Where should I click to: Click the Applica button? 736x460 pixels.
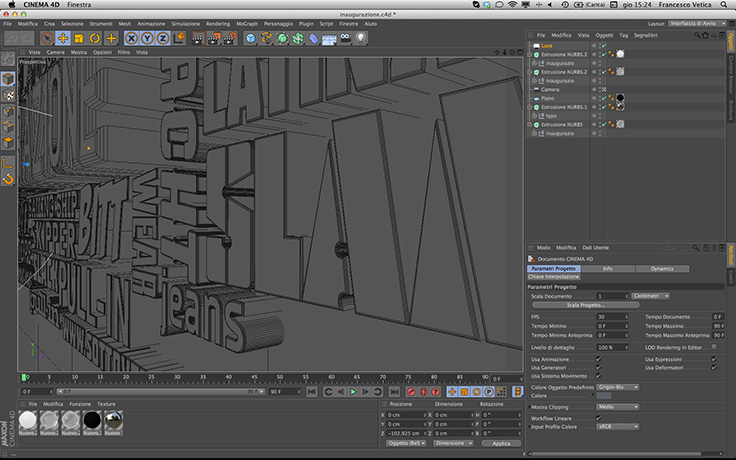(x=501, y=443)
